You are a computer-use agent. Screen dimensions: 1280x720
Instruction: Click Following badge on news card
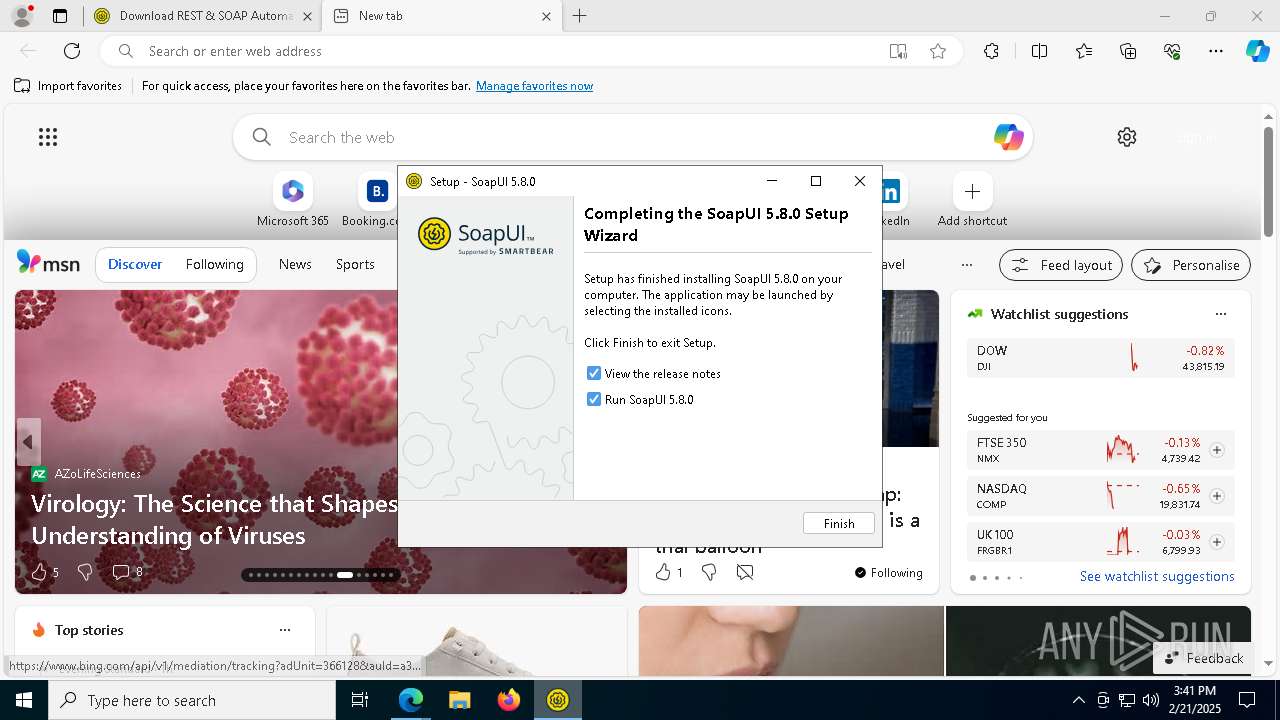coord(889,572)
